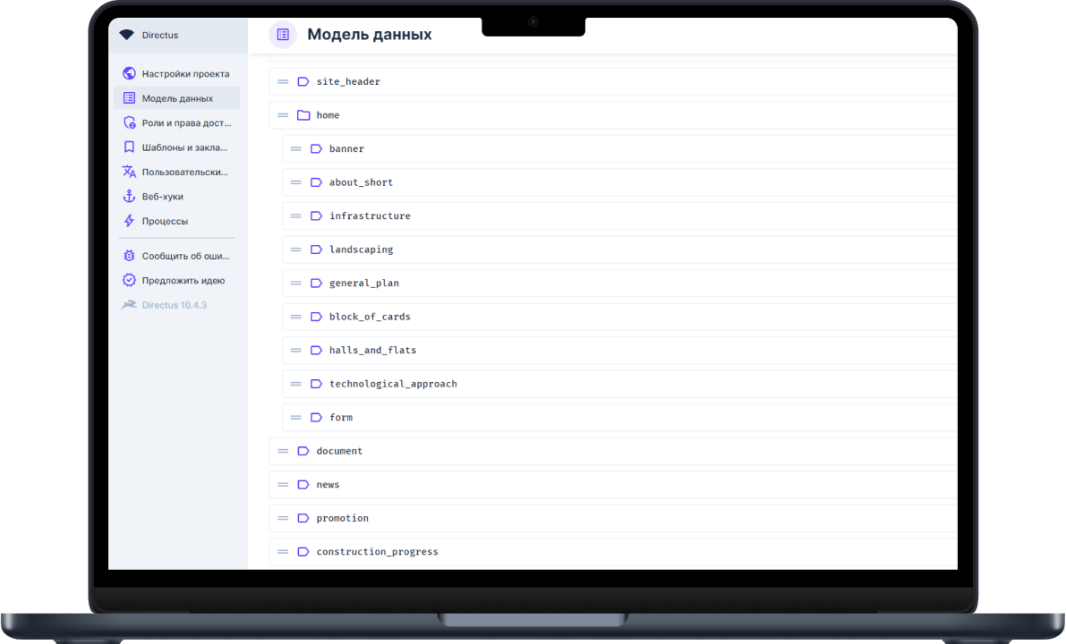The width and height of the screenshot is (1066, 644).
Task: Click the promotion collection icon
Action: (304, 518)
